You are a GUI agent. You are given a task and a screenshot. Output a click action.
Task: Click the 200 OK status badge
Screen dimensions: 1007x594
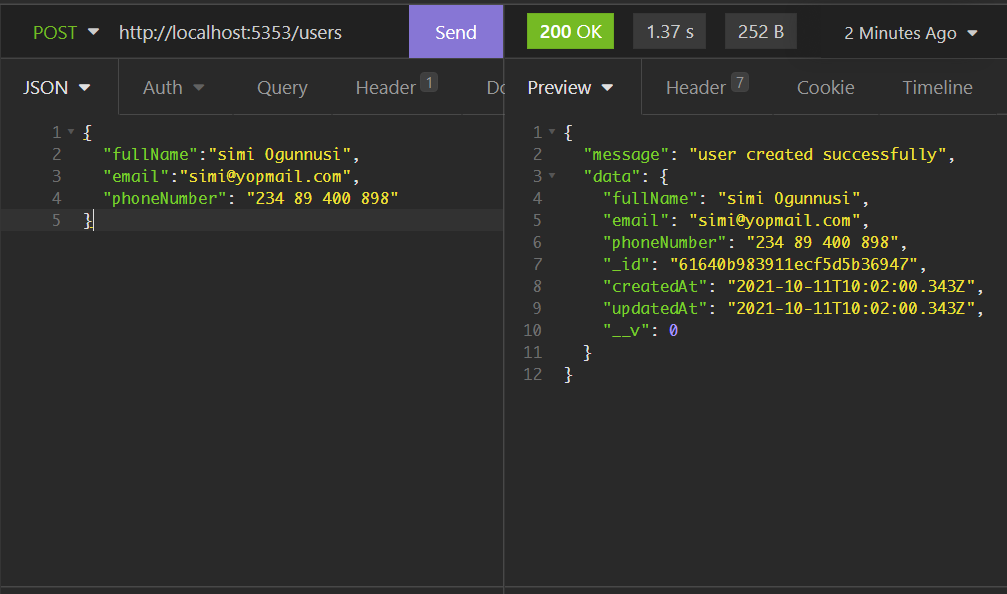570,31
